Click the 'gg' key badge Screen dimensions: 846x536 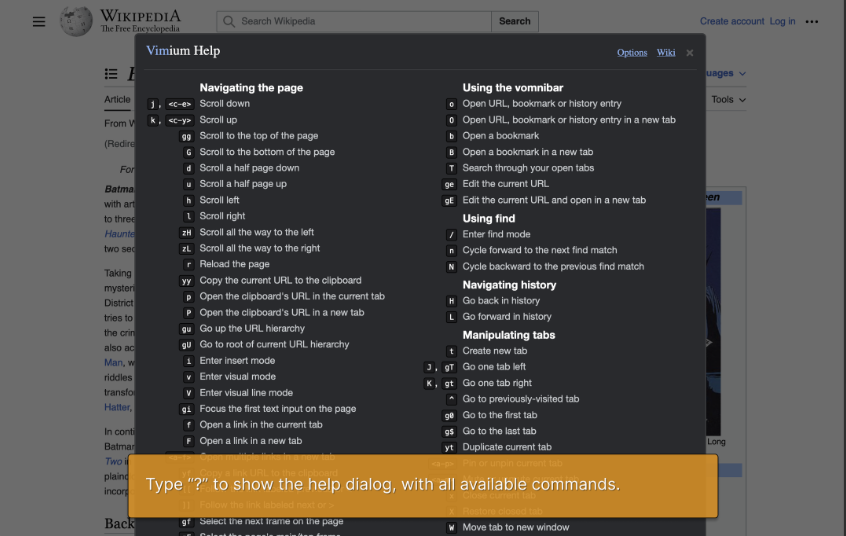[x=187, y=137]
